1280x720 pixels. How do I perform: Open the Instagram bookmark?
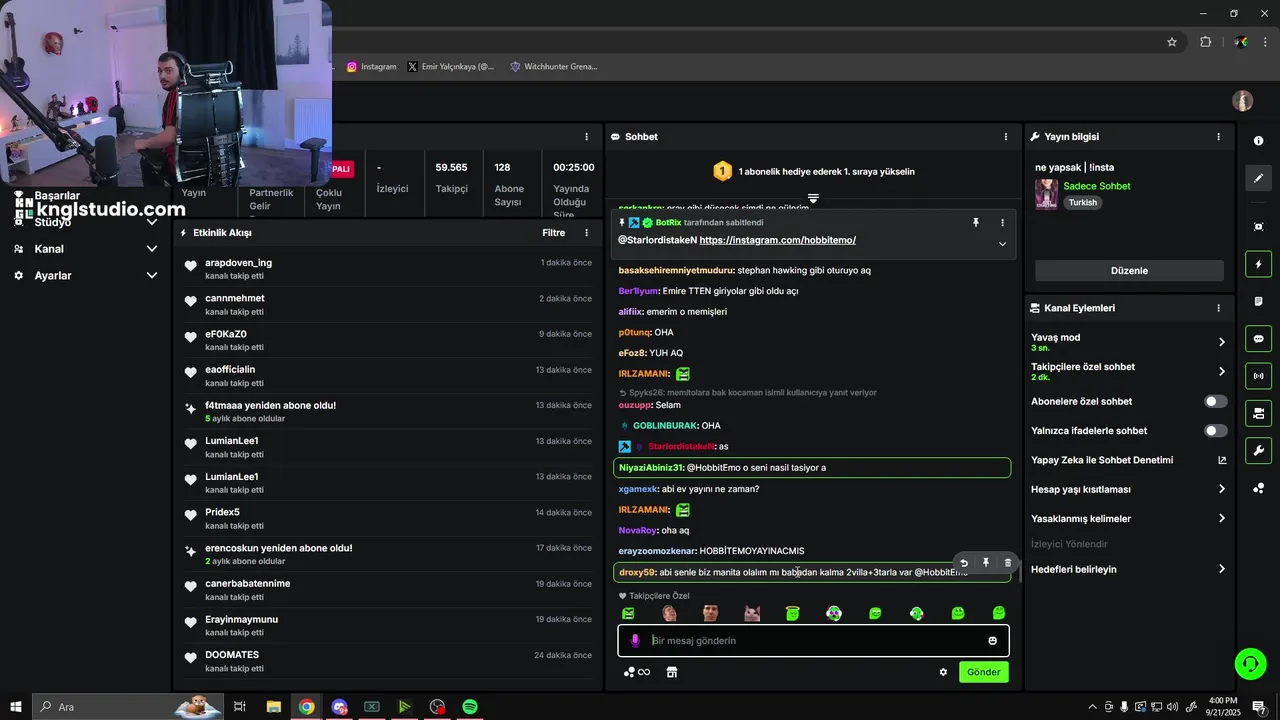tap(372, 67)
